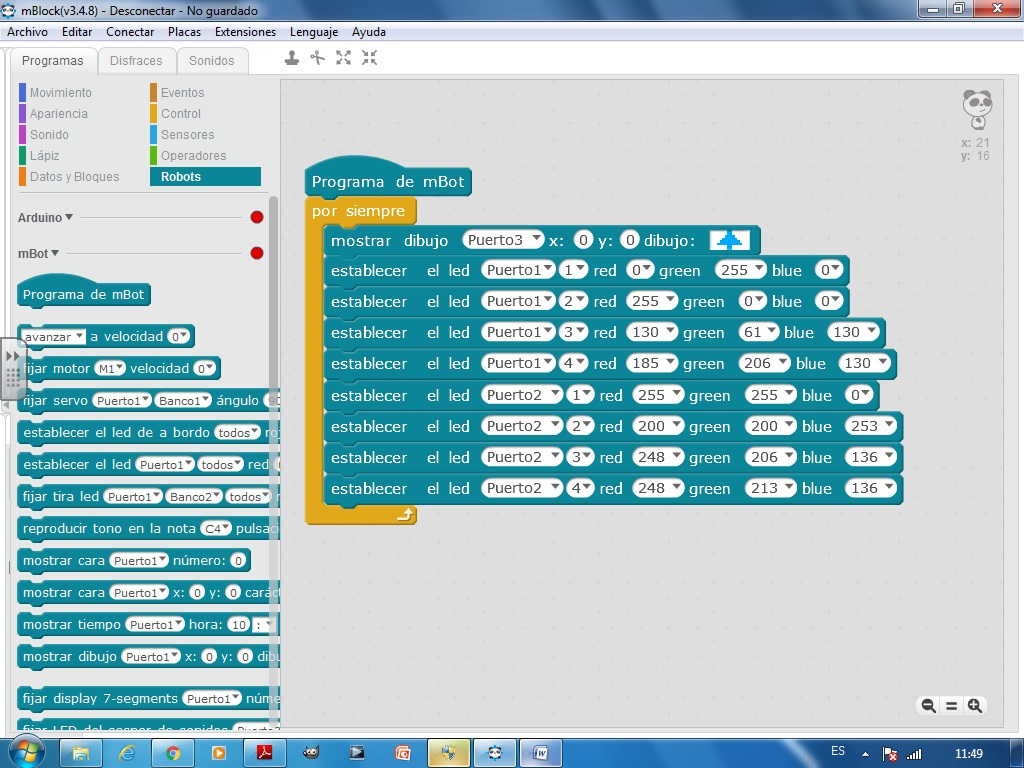The width and height of the screenshot is (1024, 768).
Task: Zoom in on the scripts area
Action: pos(973,706)
